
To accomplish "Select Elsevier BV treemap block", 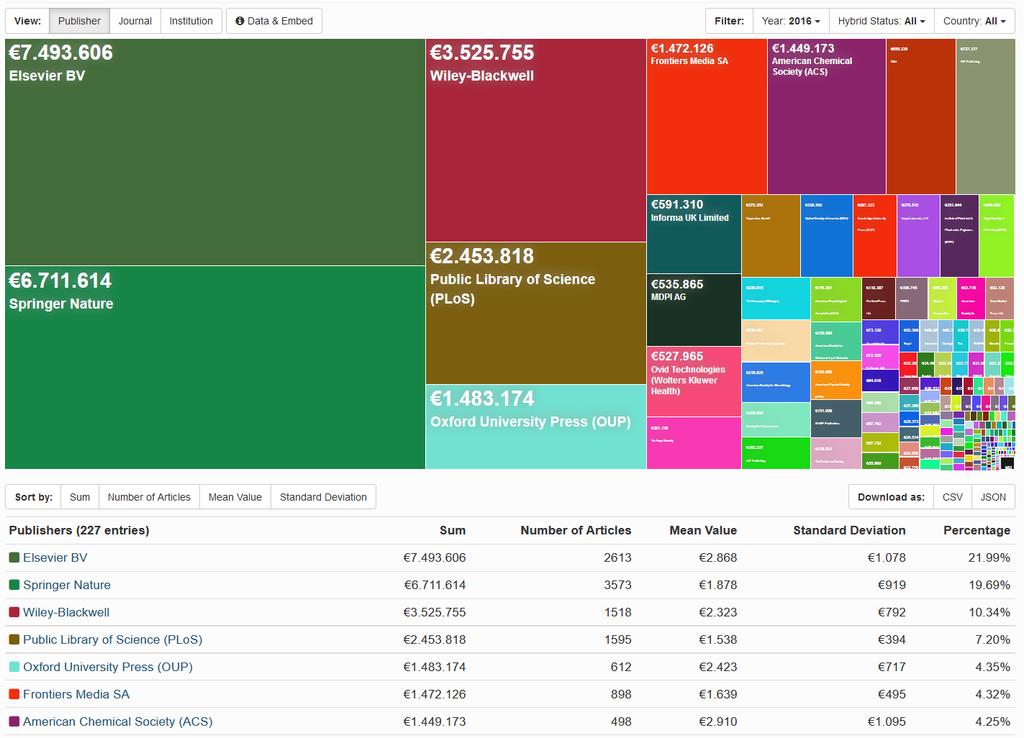I will (215, 152).
